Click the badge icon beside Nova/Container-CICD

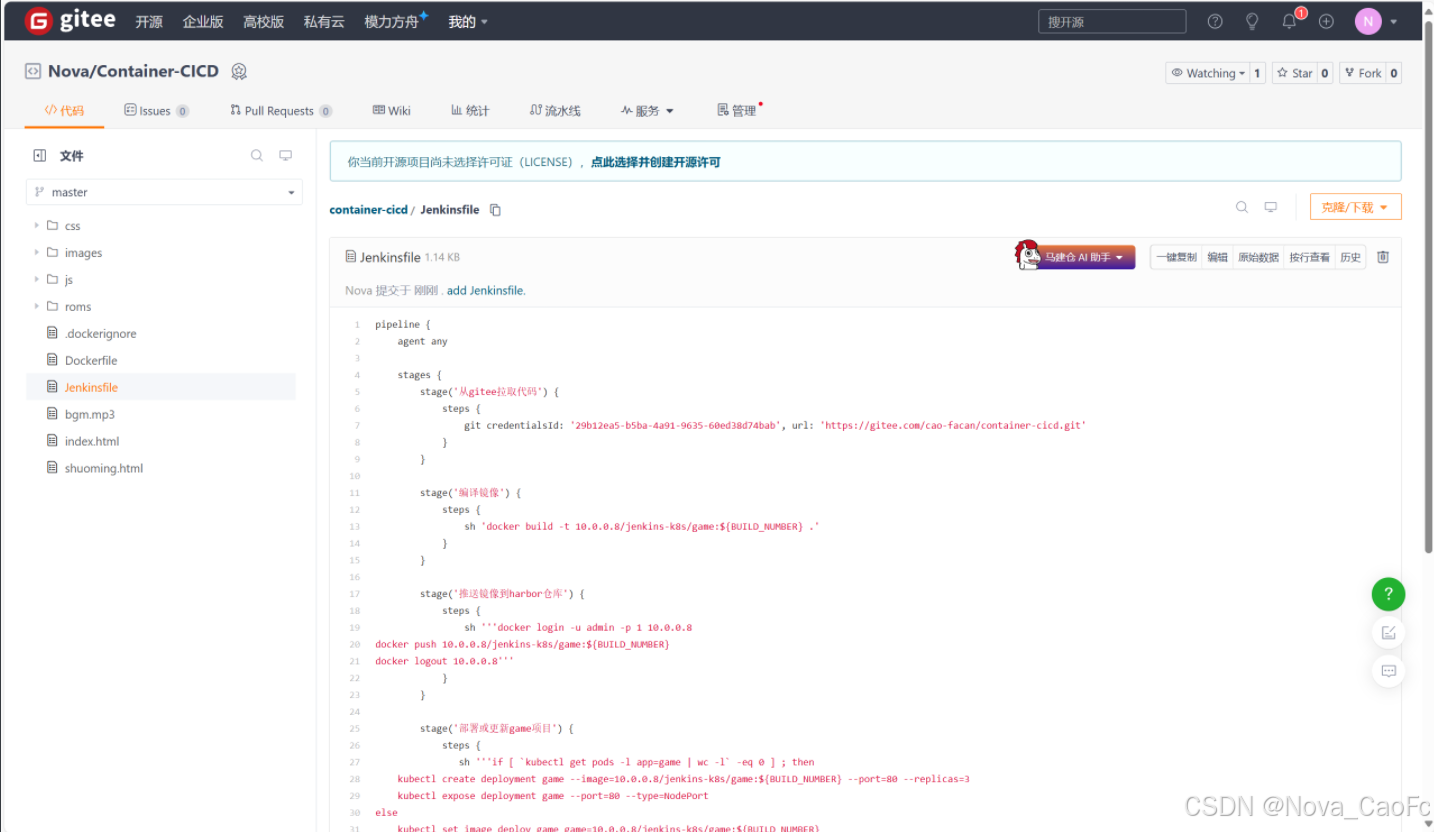click(x=239, y=71)
